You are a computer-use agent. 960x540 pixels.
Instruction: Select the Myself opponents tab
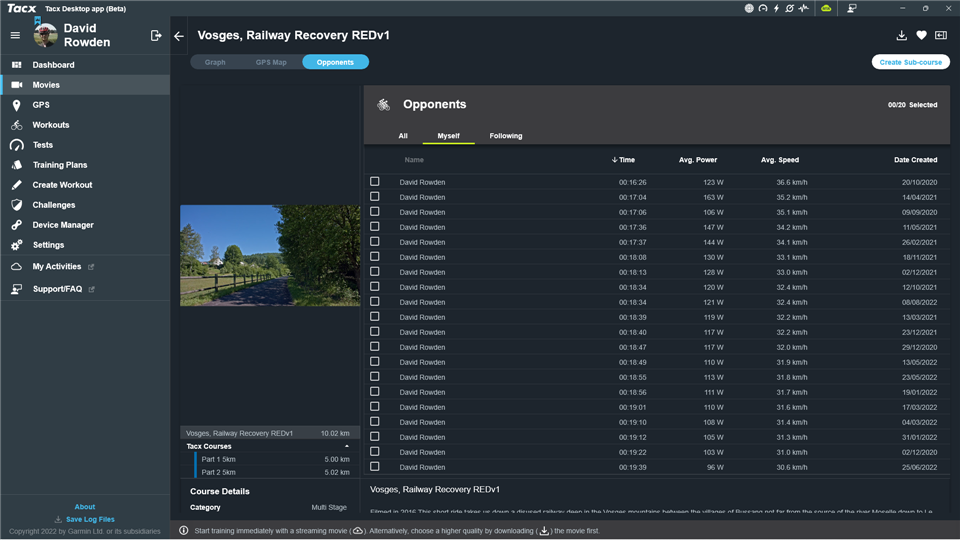pyautogui.click(x=448, y=136)
